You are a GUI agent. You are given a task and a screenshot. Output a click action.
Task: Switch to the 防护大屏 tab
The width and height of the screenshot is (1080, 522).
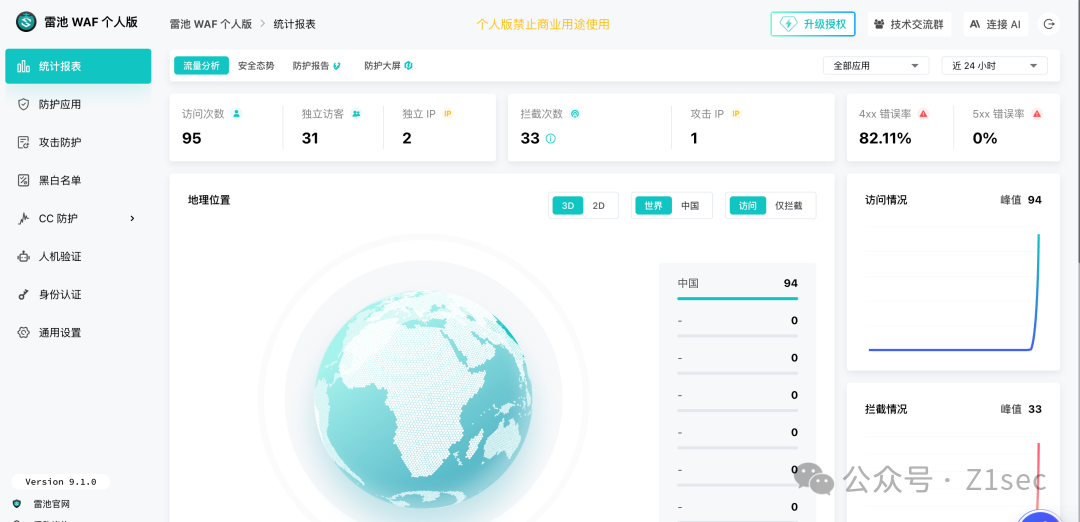[x=388, y=66]
